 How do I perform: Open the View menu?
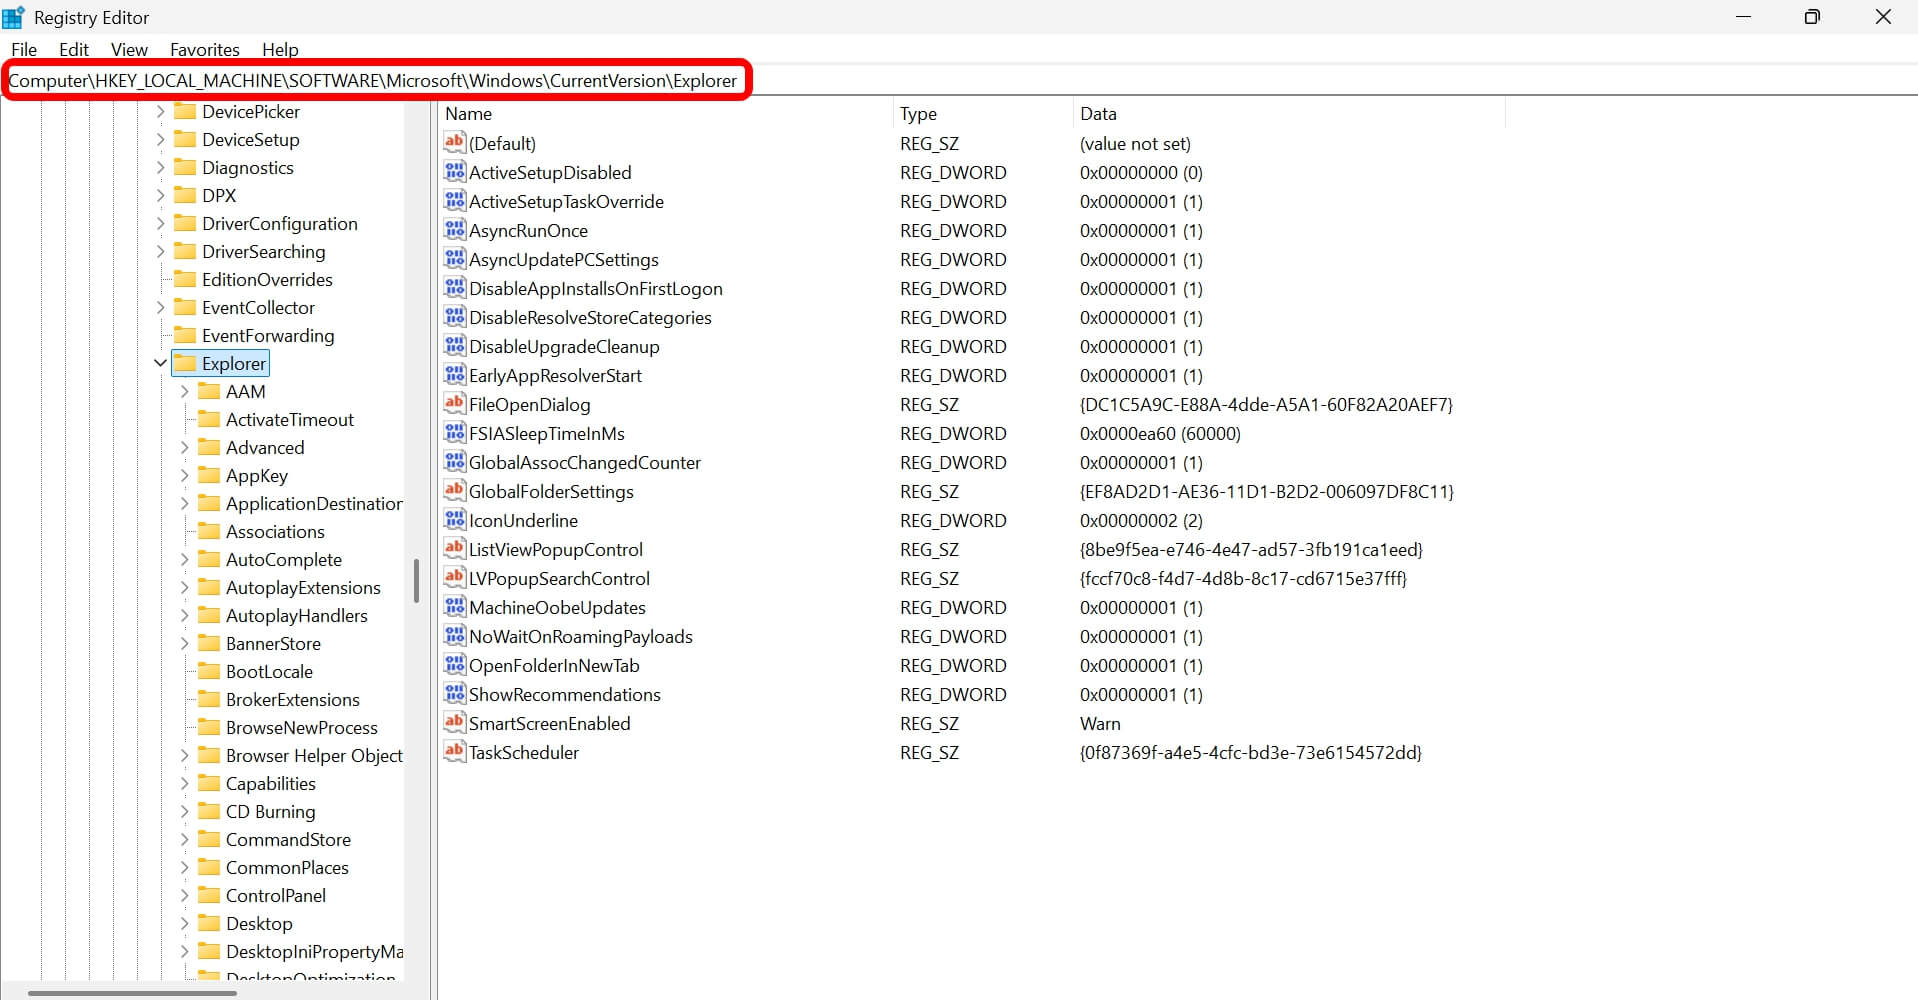pos(129,49)
